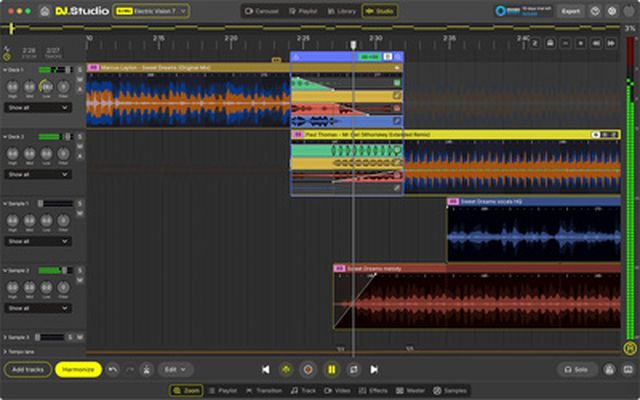Click the scissors split tool button

click(x=147, y=370)
